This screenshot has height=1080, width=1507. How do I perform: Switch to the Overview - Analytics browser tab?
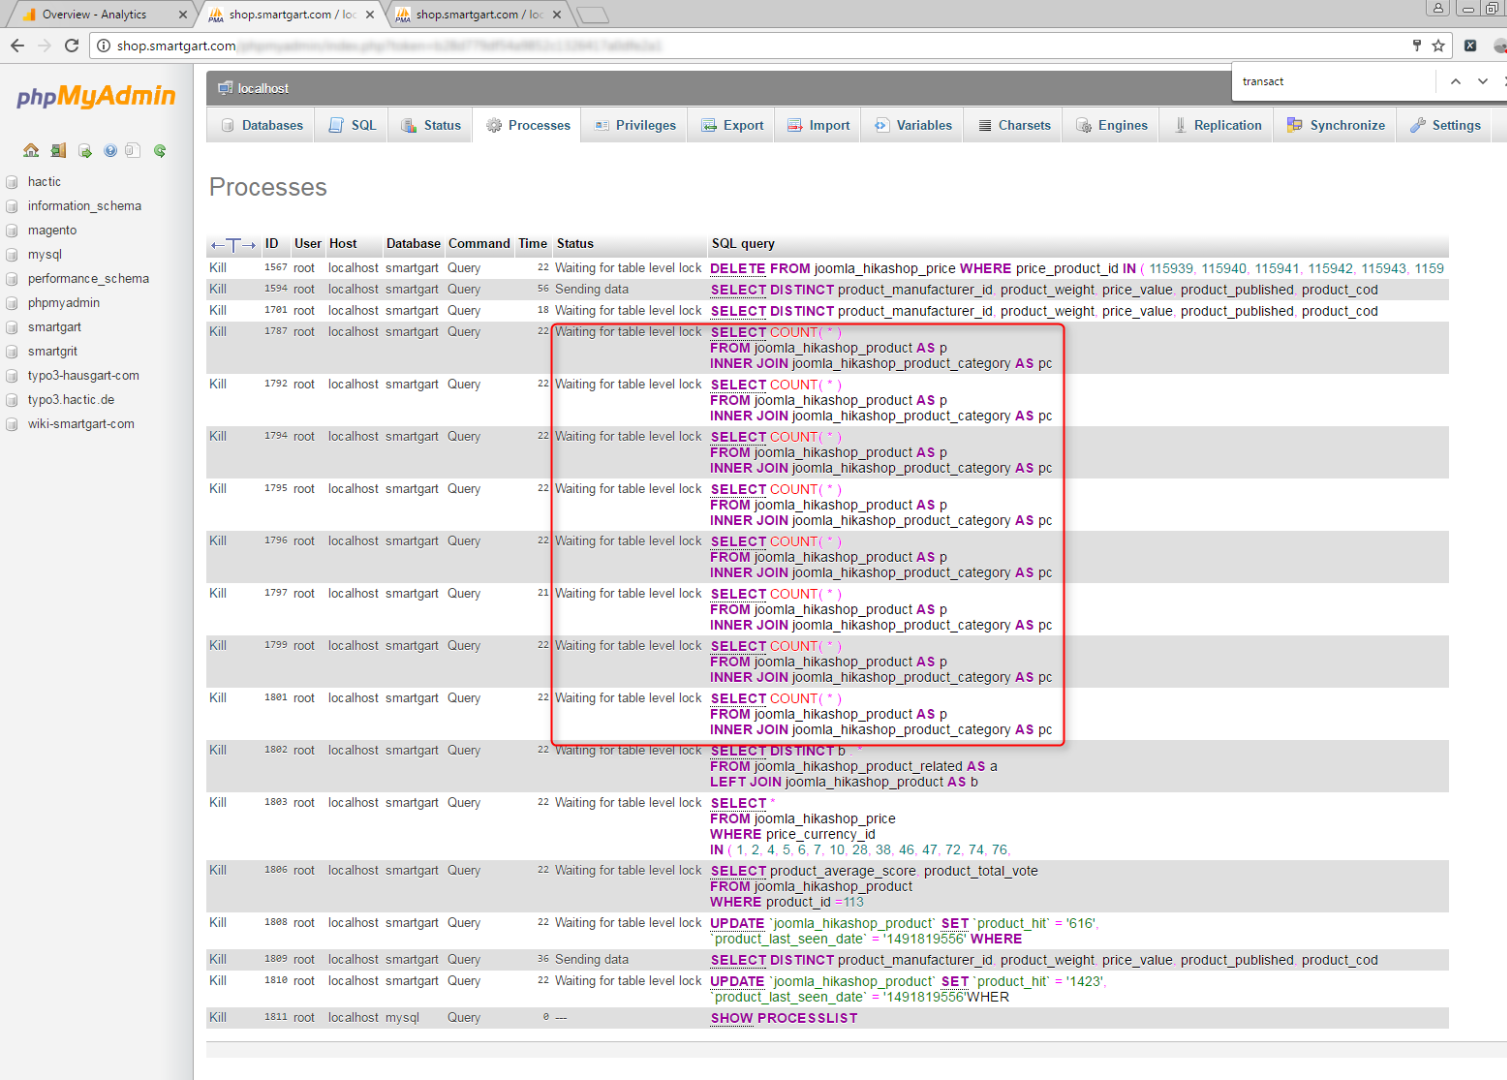click(x=95, y=15)
